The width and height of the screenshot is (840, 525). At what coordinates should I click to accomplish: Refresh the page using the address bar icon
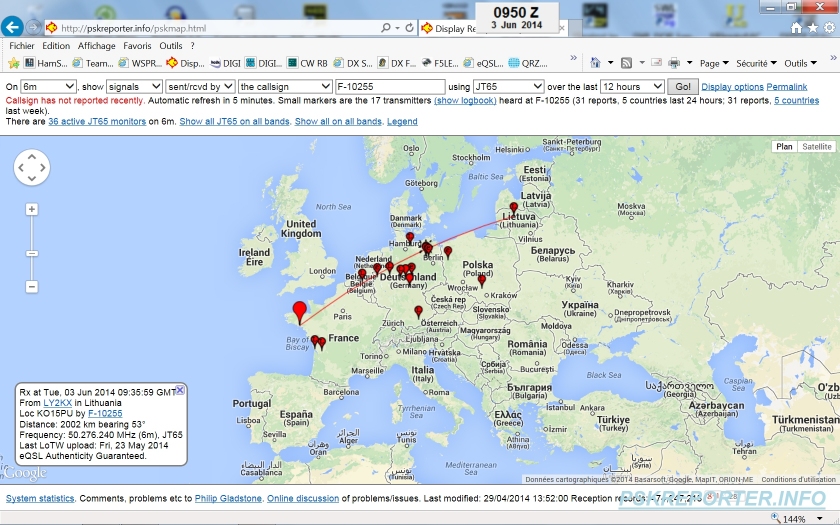(410, 28)
